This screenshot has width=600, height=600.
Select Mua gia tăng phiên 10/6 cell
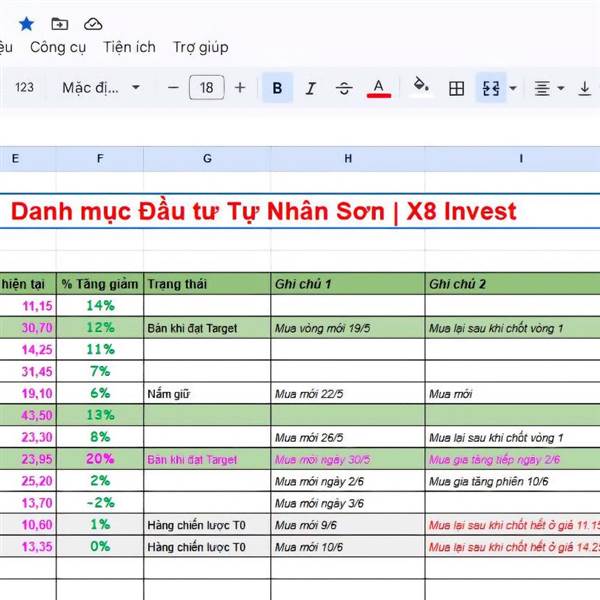(x=512, y=481)
